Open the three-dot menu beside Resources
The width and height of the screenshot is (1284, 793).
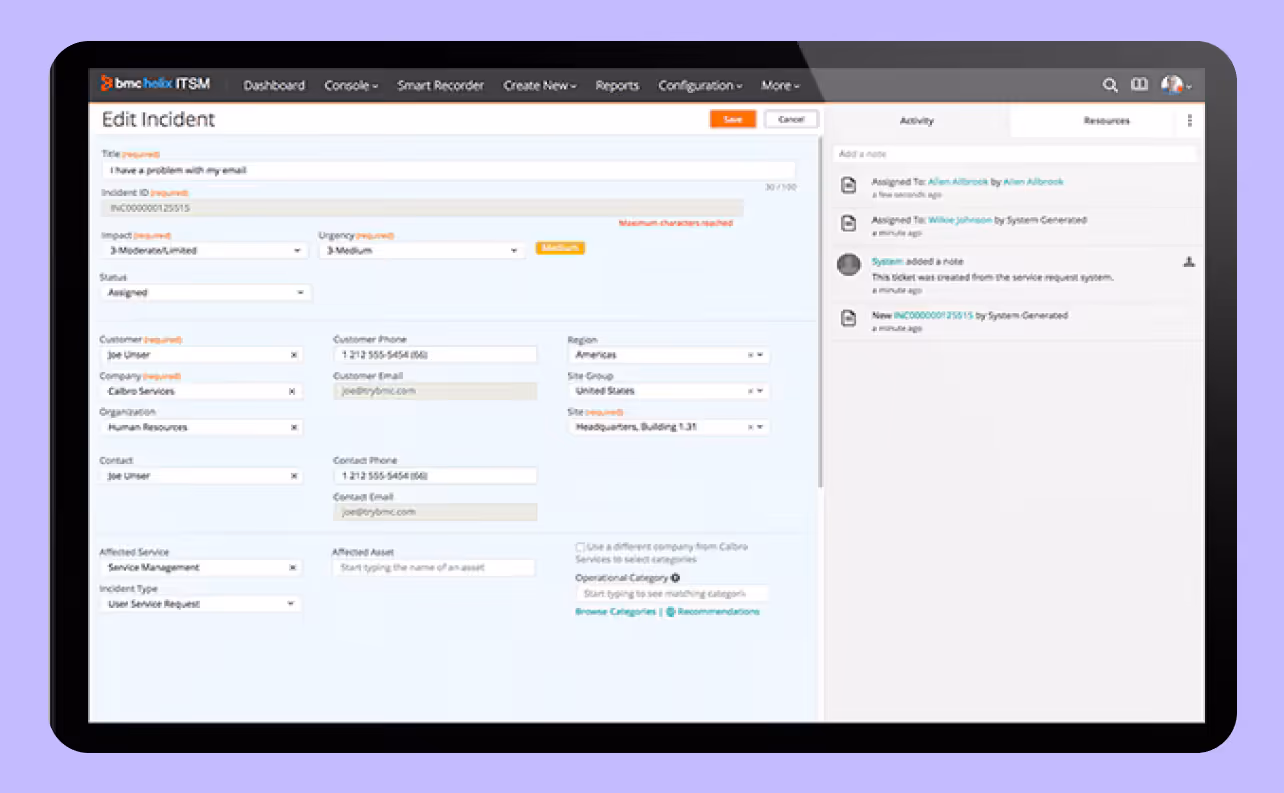click(x=1189, y=121)
